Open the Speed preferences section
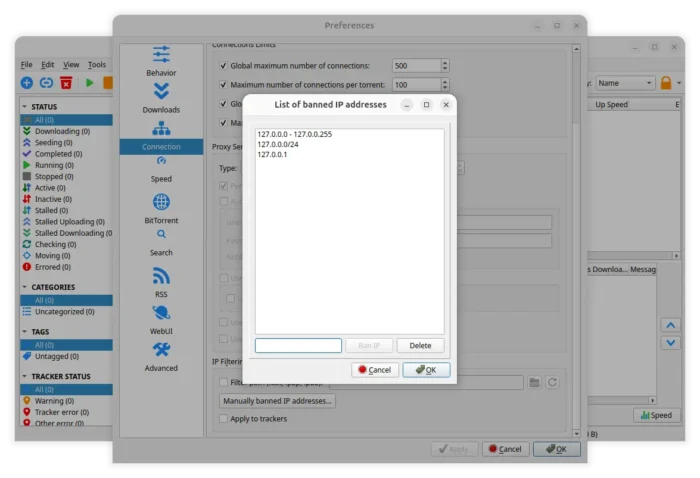700x478 pixels. point(161,170)
